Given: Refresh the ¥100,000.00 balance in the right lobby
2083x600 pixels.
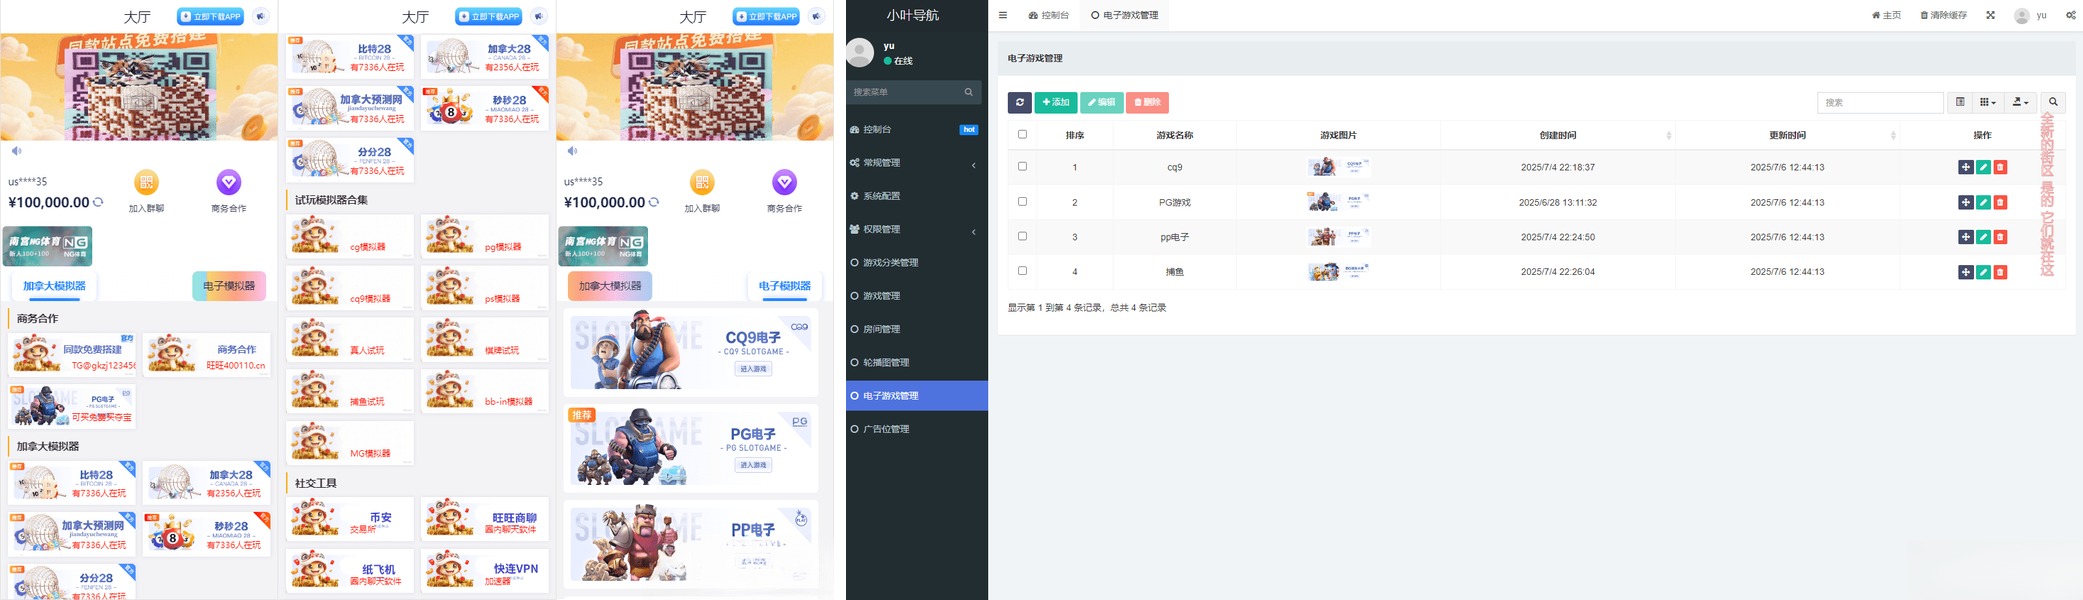Looking at the screenshot, I should pos(654,202).
